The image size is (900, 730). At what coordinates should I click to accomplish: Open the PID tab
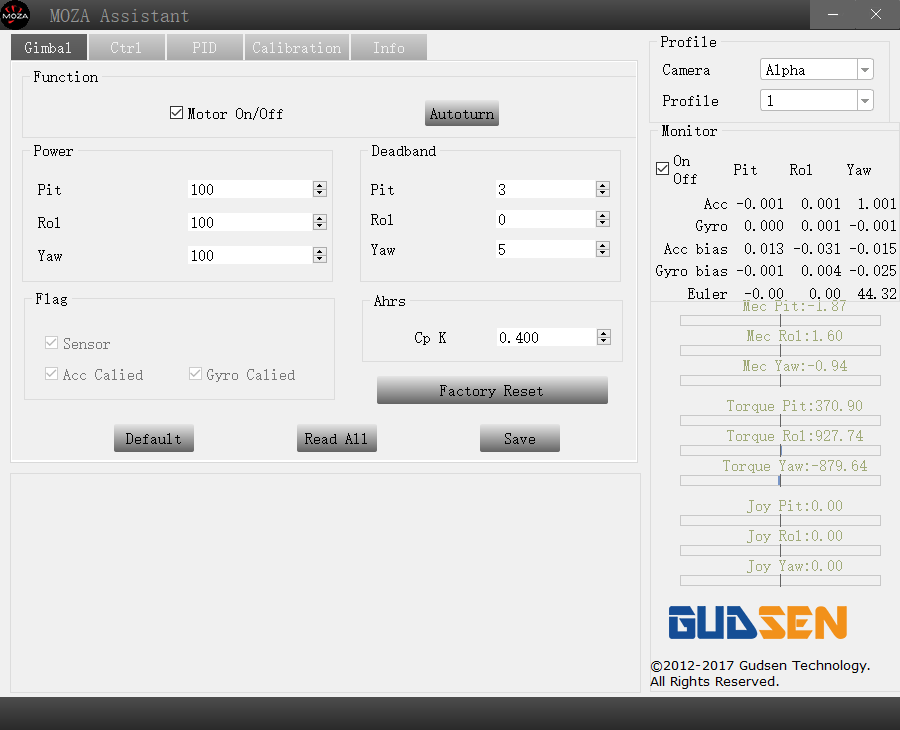(x=204, y=47)
